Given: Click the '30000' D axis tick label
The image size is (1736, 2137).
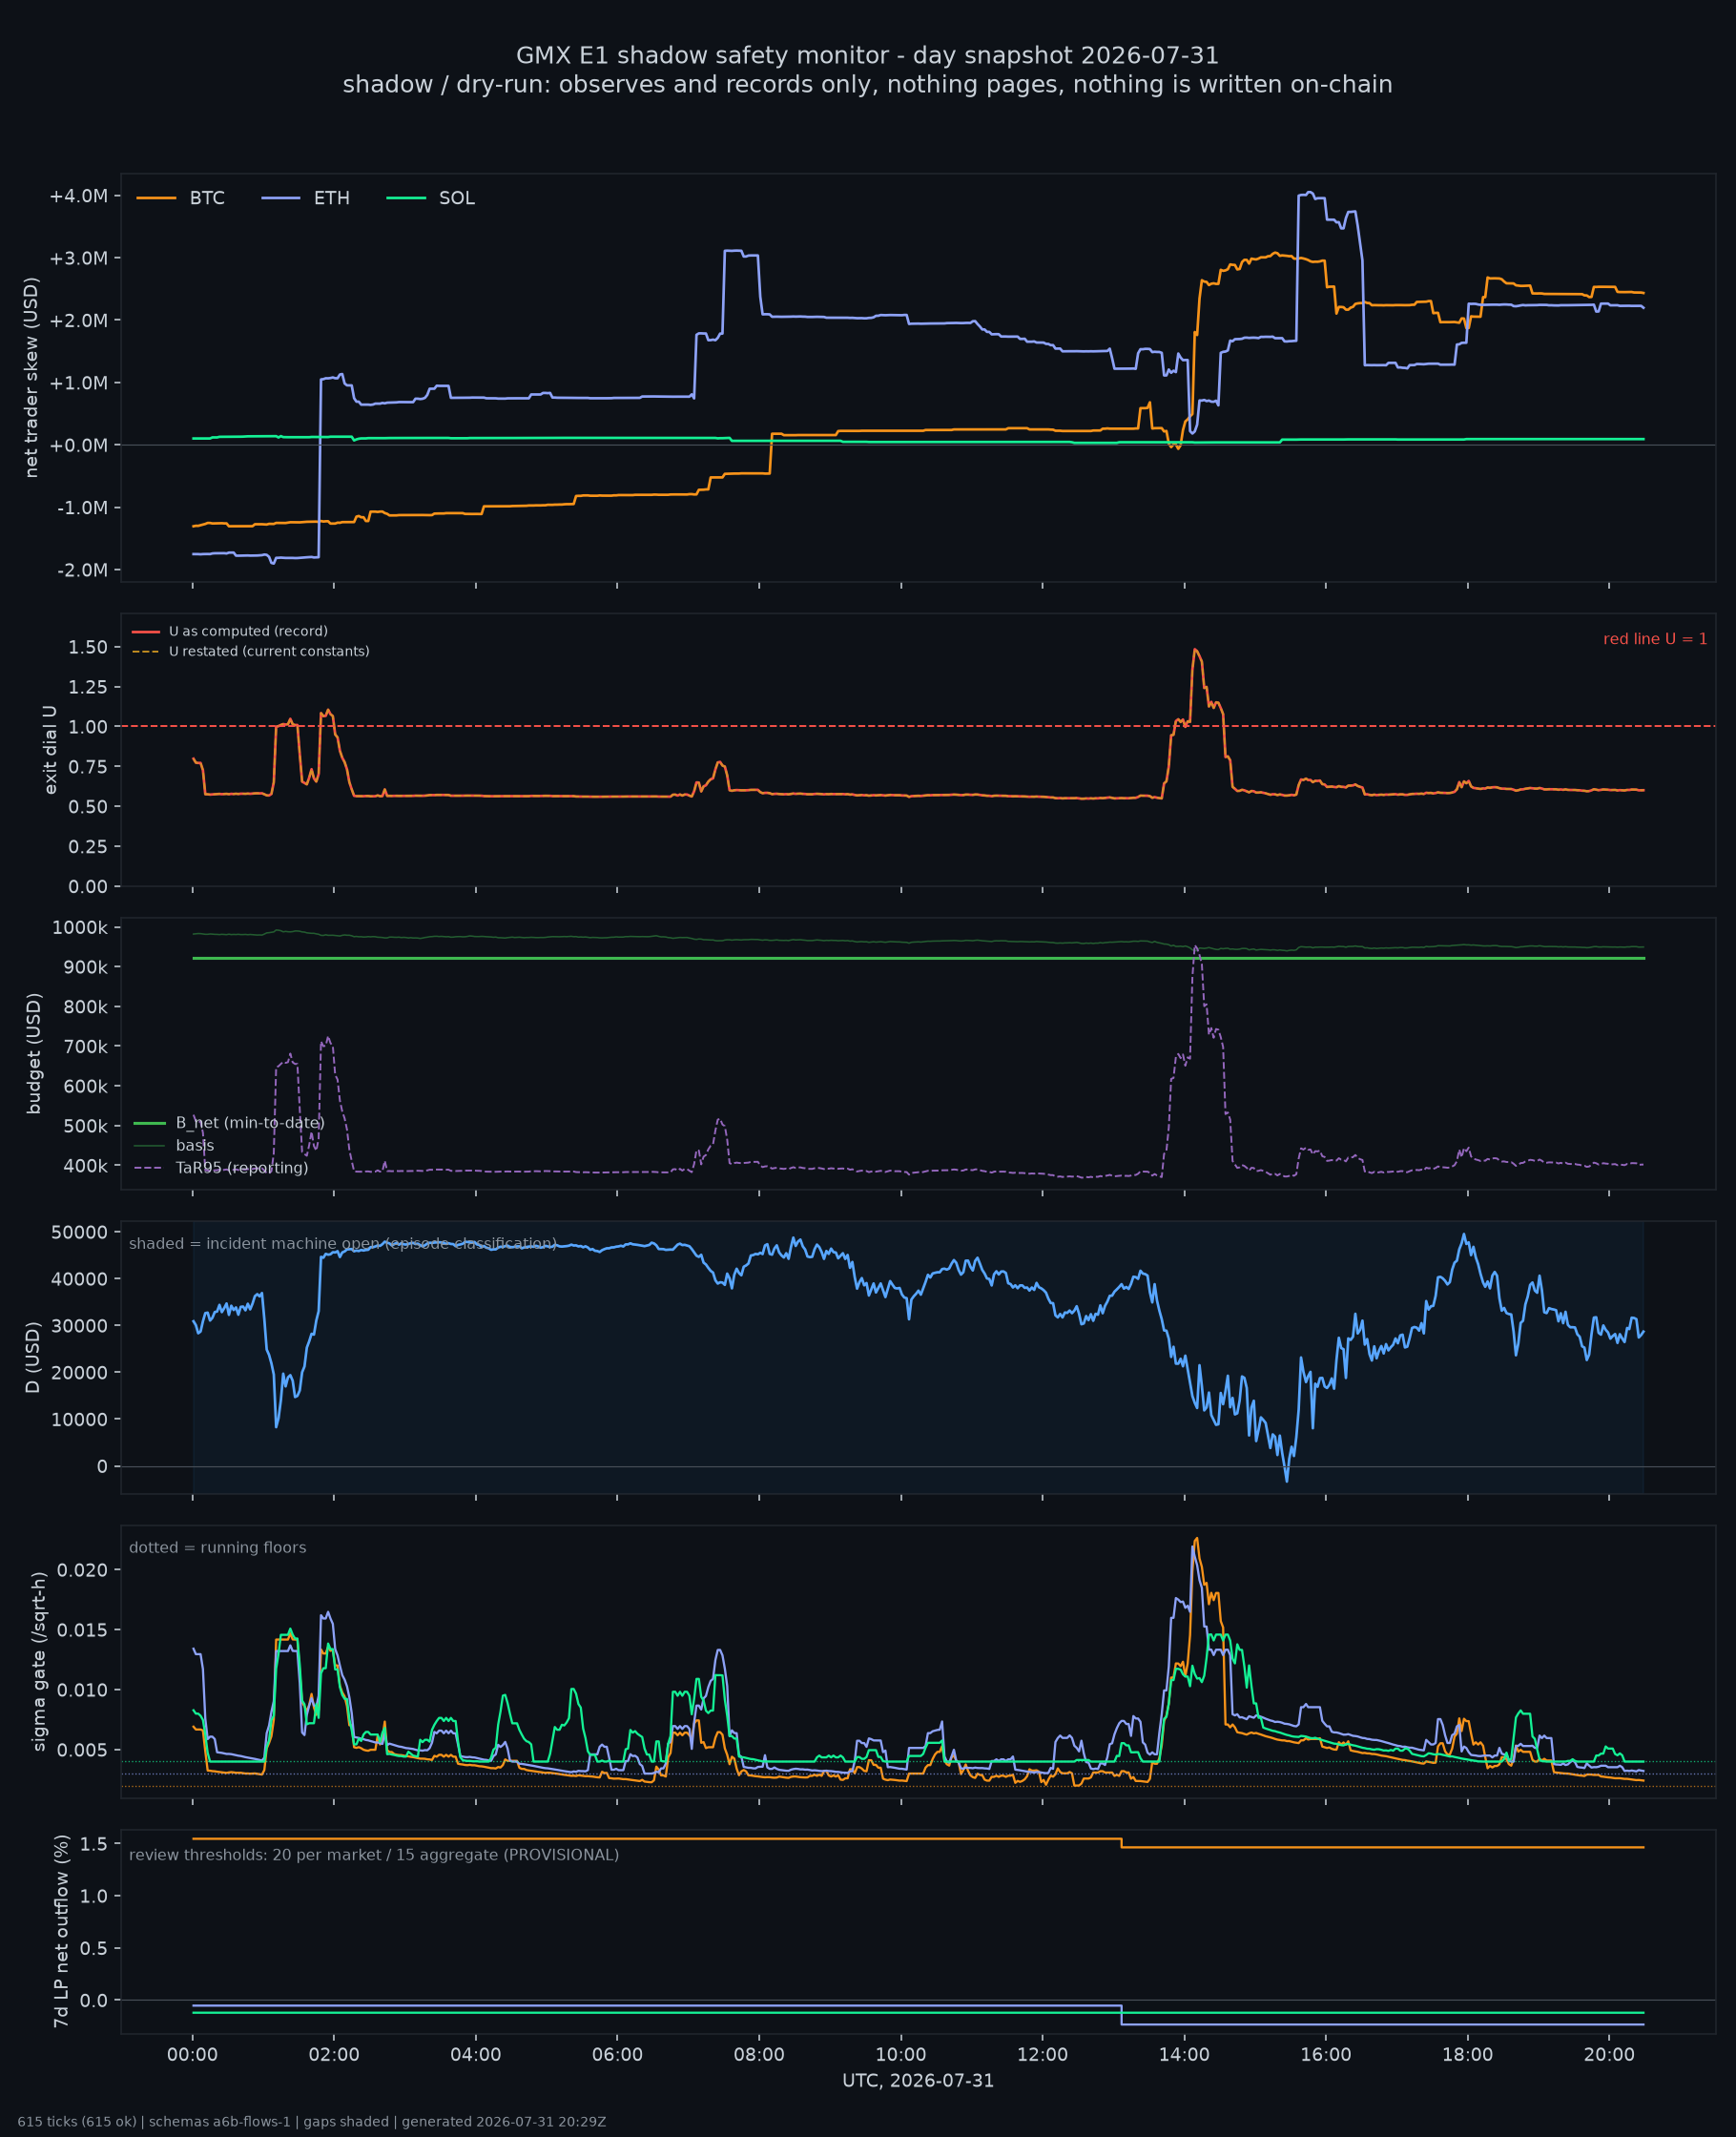Looking at the screenshot, I should coord(78,1326).
